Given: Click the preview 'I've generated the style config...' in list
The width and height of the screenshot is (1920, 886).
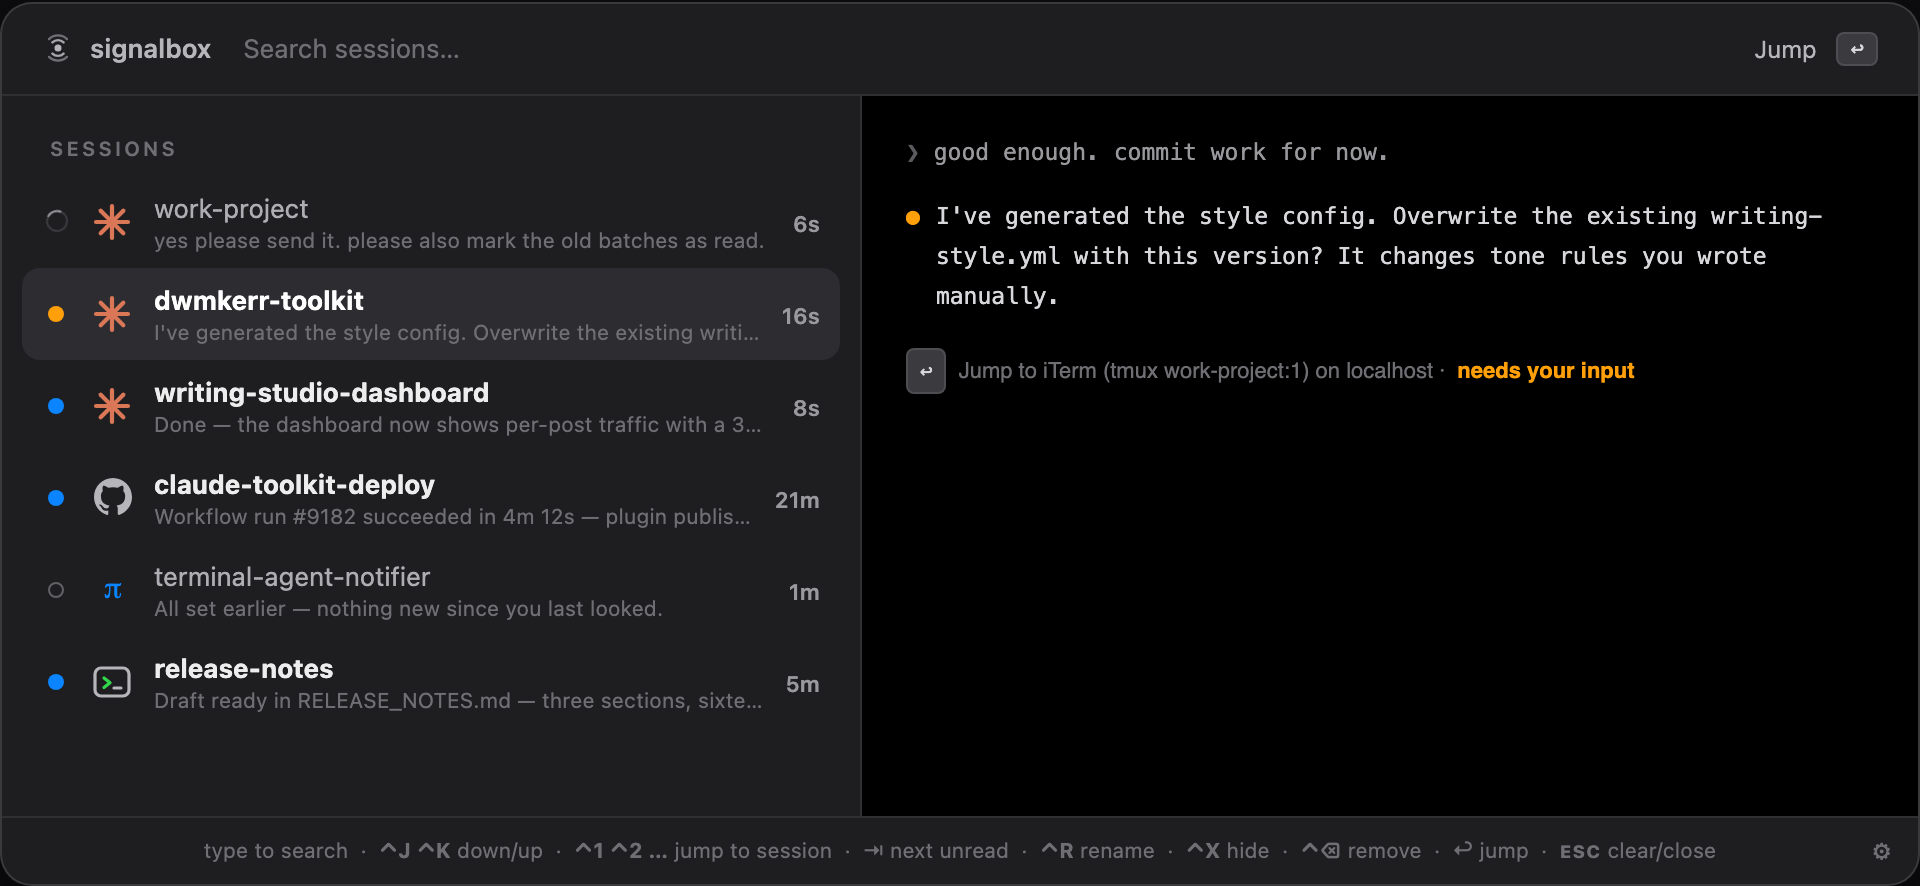Looking at the screenshot, I should 456,333.
